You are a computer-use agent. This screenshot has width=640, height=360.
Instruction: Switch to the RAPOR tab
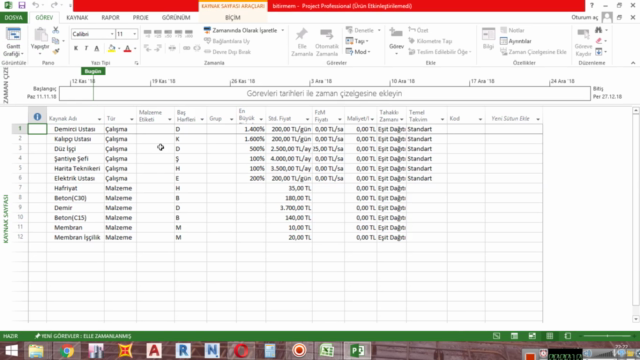[111, 18]
